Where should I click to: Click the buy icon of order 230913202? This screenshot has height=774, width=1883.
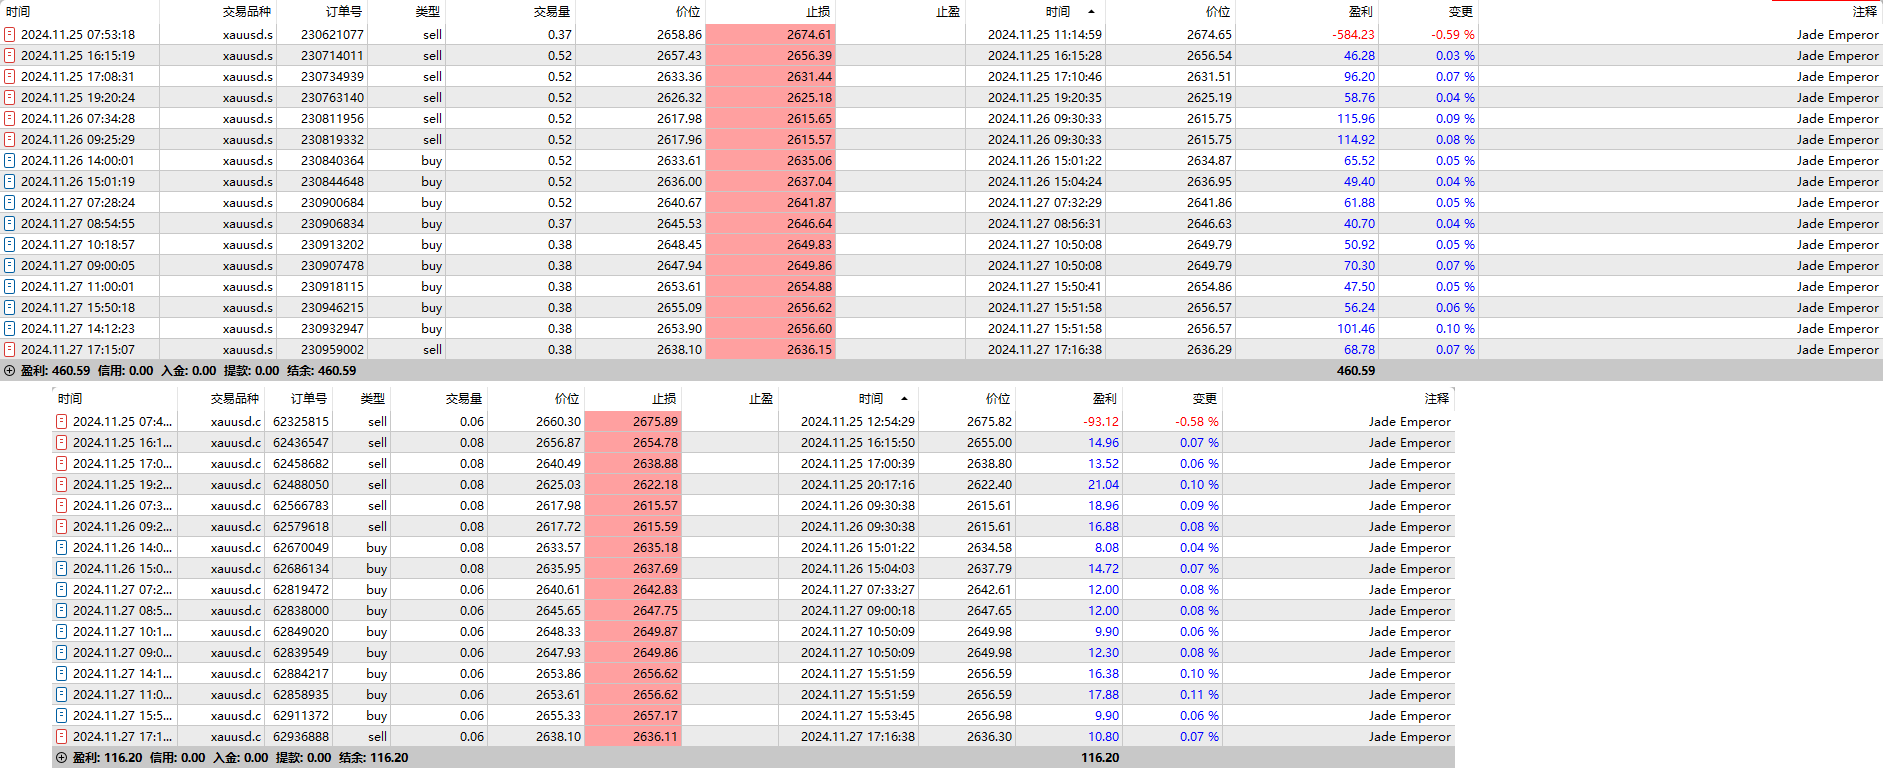(x=10, y=244)
